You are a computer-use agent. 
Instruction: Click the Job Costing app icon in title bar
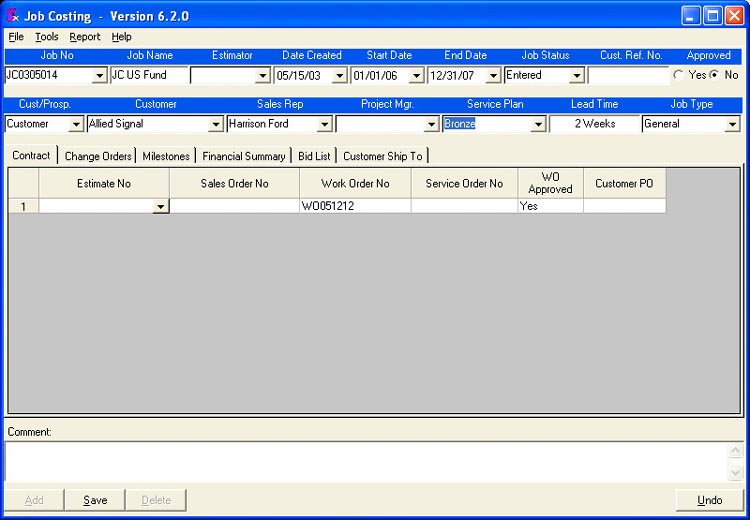click(13, 16)
